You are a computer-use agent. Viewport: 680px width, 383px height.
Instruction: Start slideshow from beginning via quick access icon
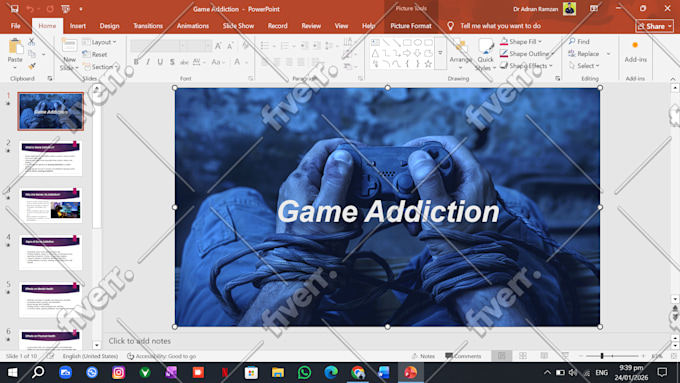65,9
